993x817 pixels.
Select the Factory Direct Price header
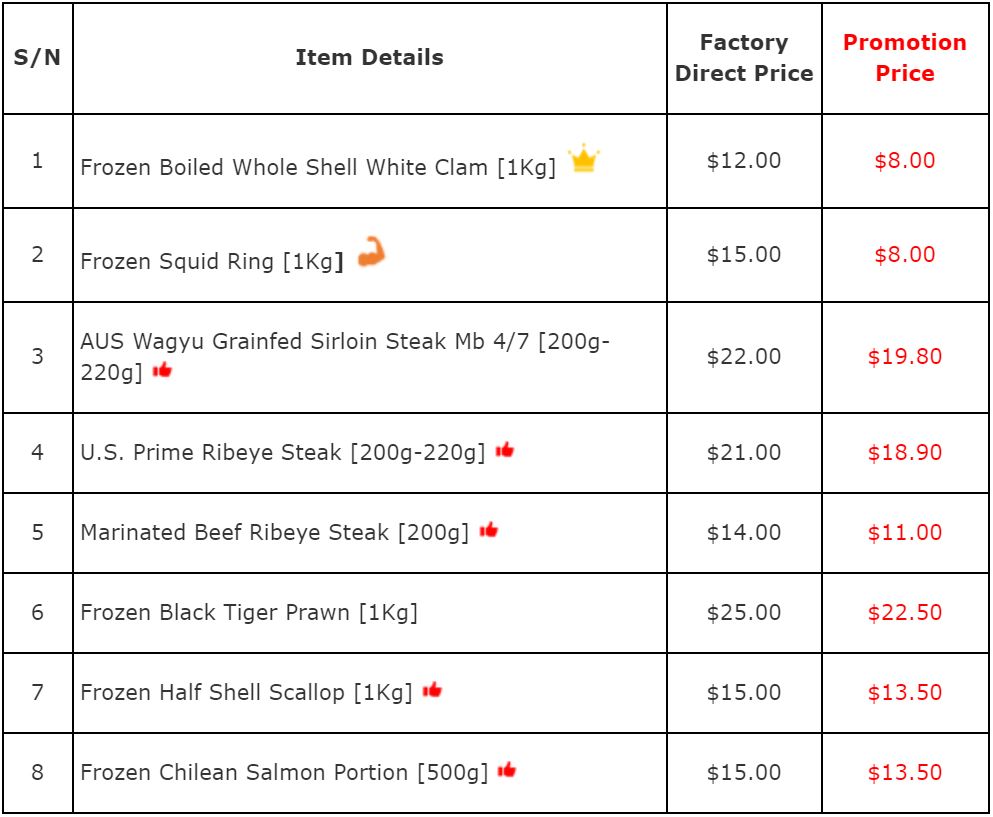[744, 58]
